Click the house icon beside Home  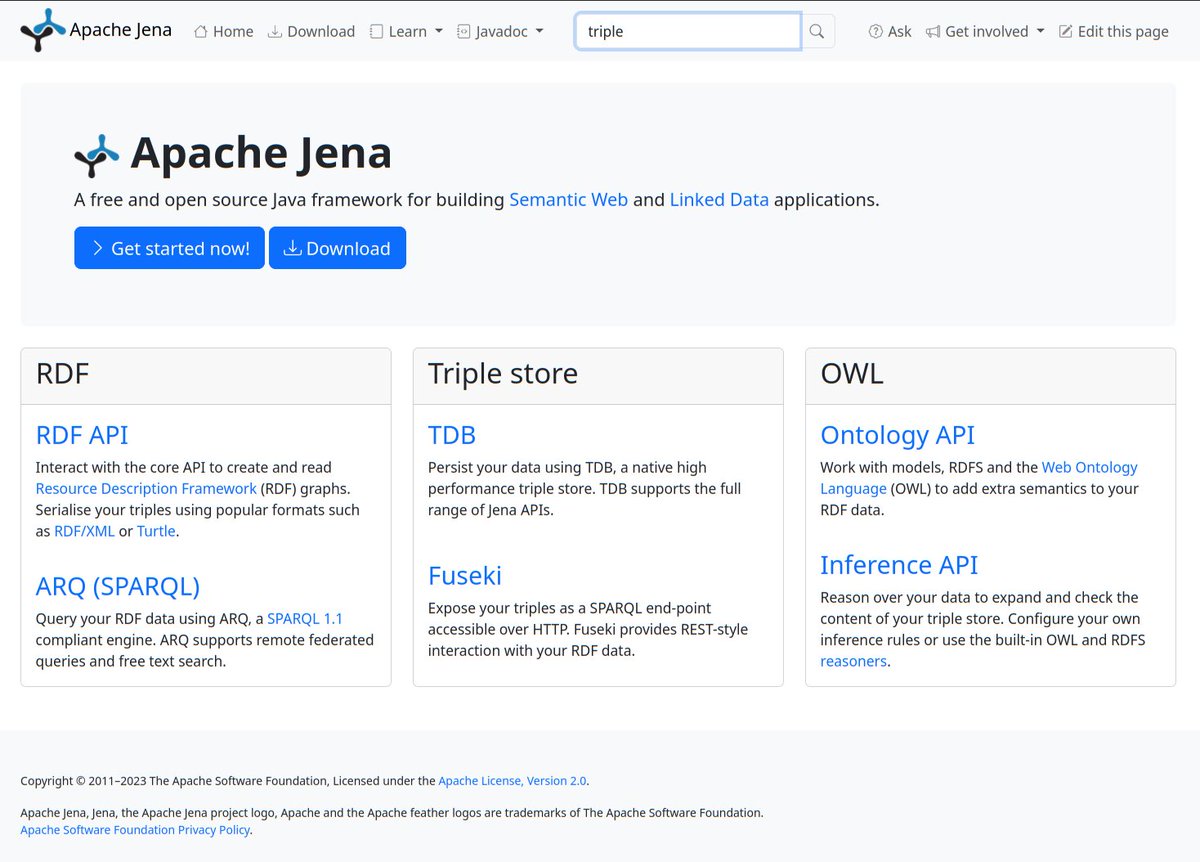pyautogui.click(x=200, y=31)
